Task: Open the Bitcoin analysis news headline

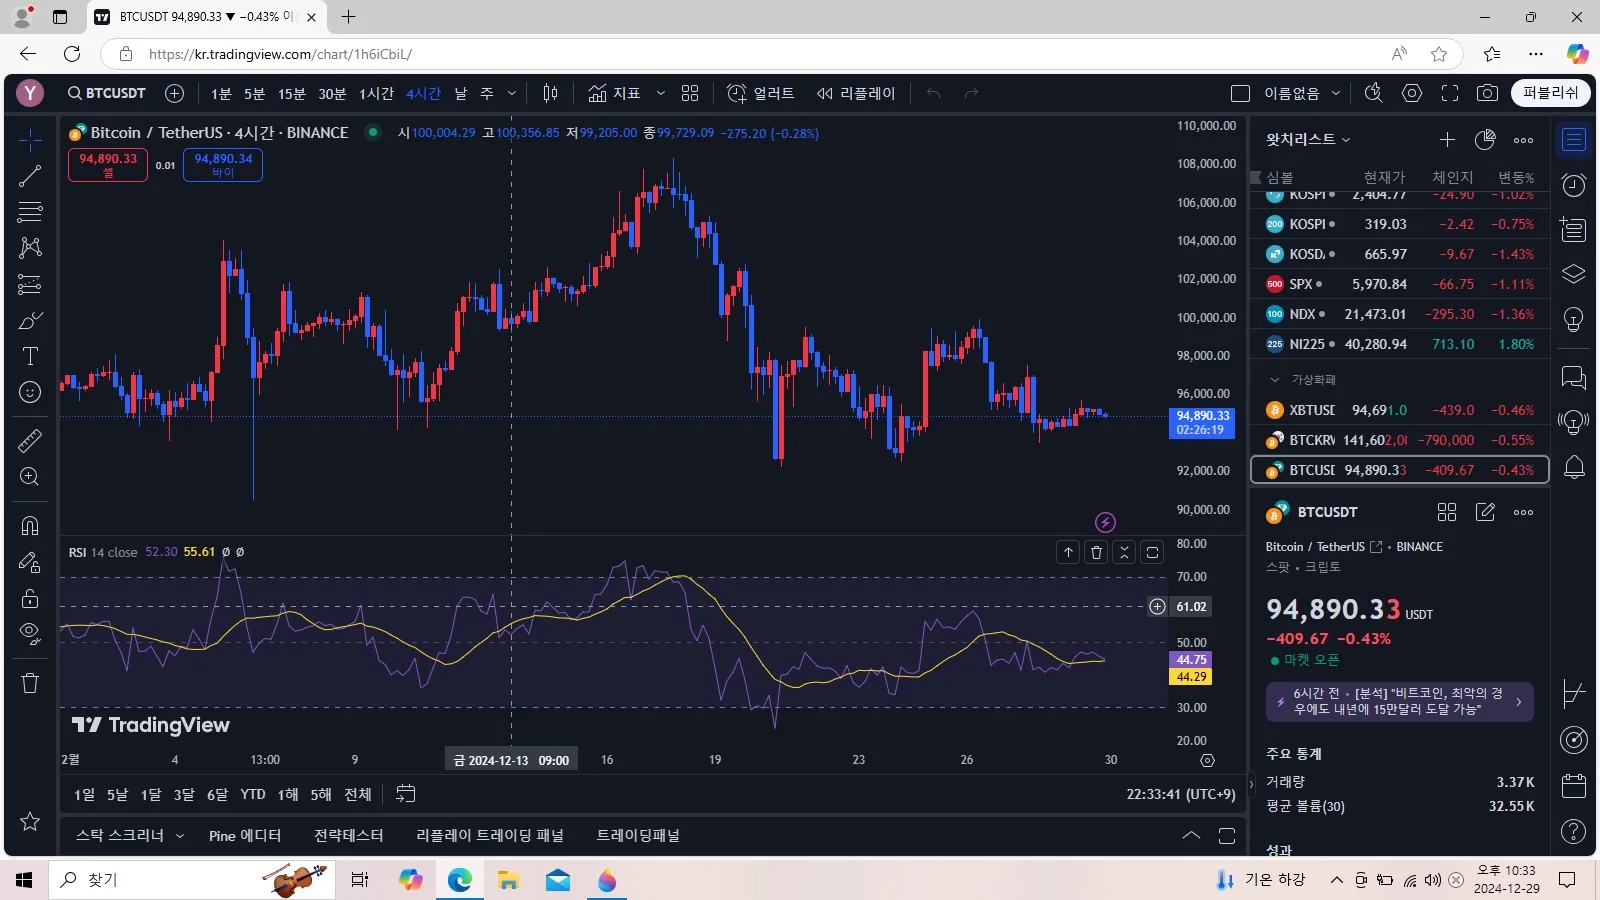Action: tap(1399, 701)
